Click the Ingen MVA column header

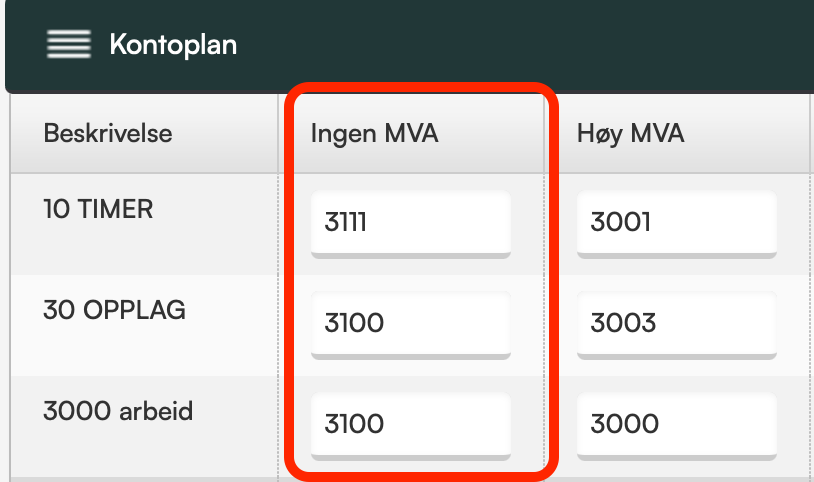pos(375,133)
